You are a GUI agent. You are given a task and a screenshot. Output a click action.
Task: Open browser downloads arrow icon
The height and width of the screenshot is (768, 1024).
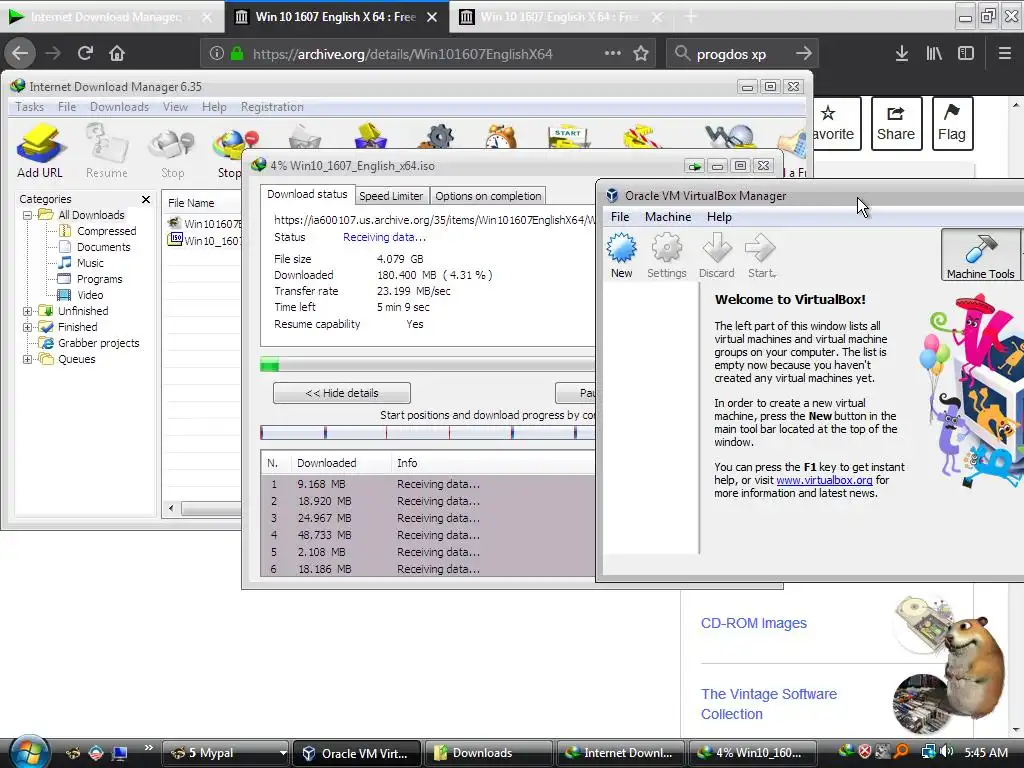click(x=901, y=54)
